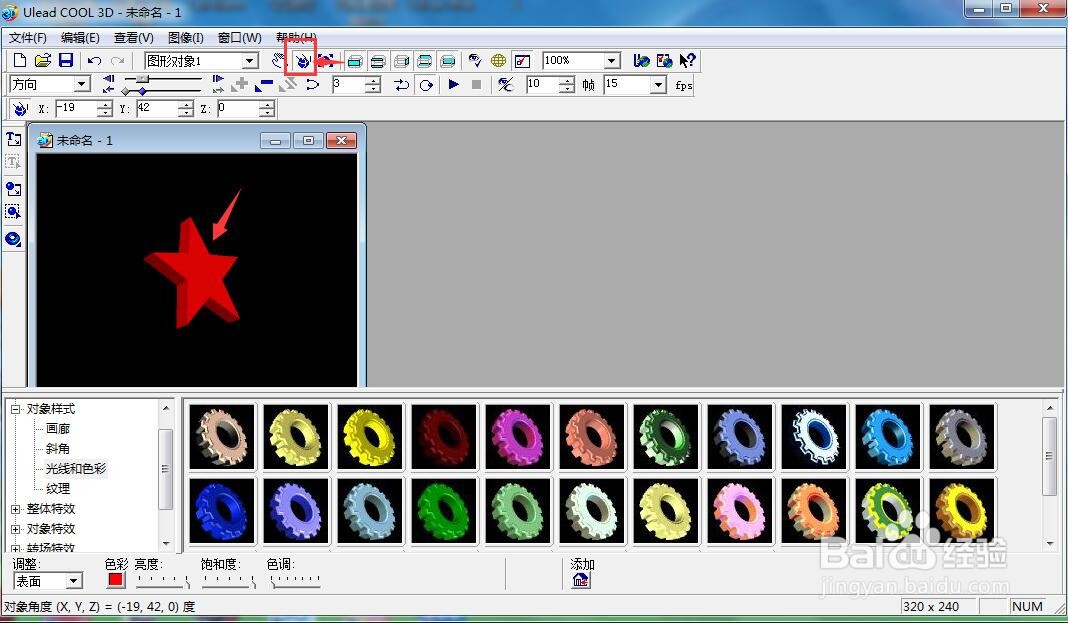Viewport: 1068px width, 623px height.
Task: Open a file with the folder icon
Action: tap(43, 61)
